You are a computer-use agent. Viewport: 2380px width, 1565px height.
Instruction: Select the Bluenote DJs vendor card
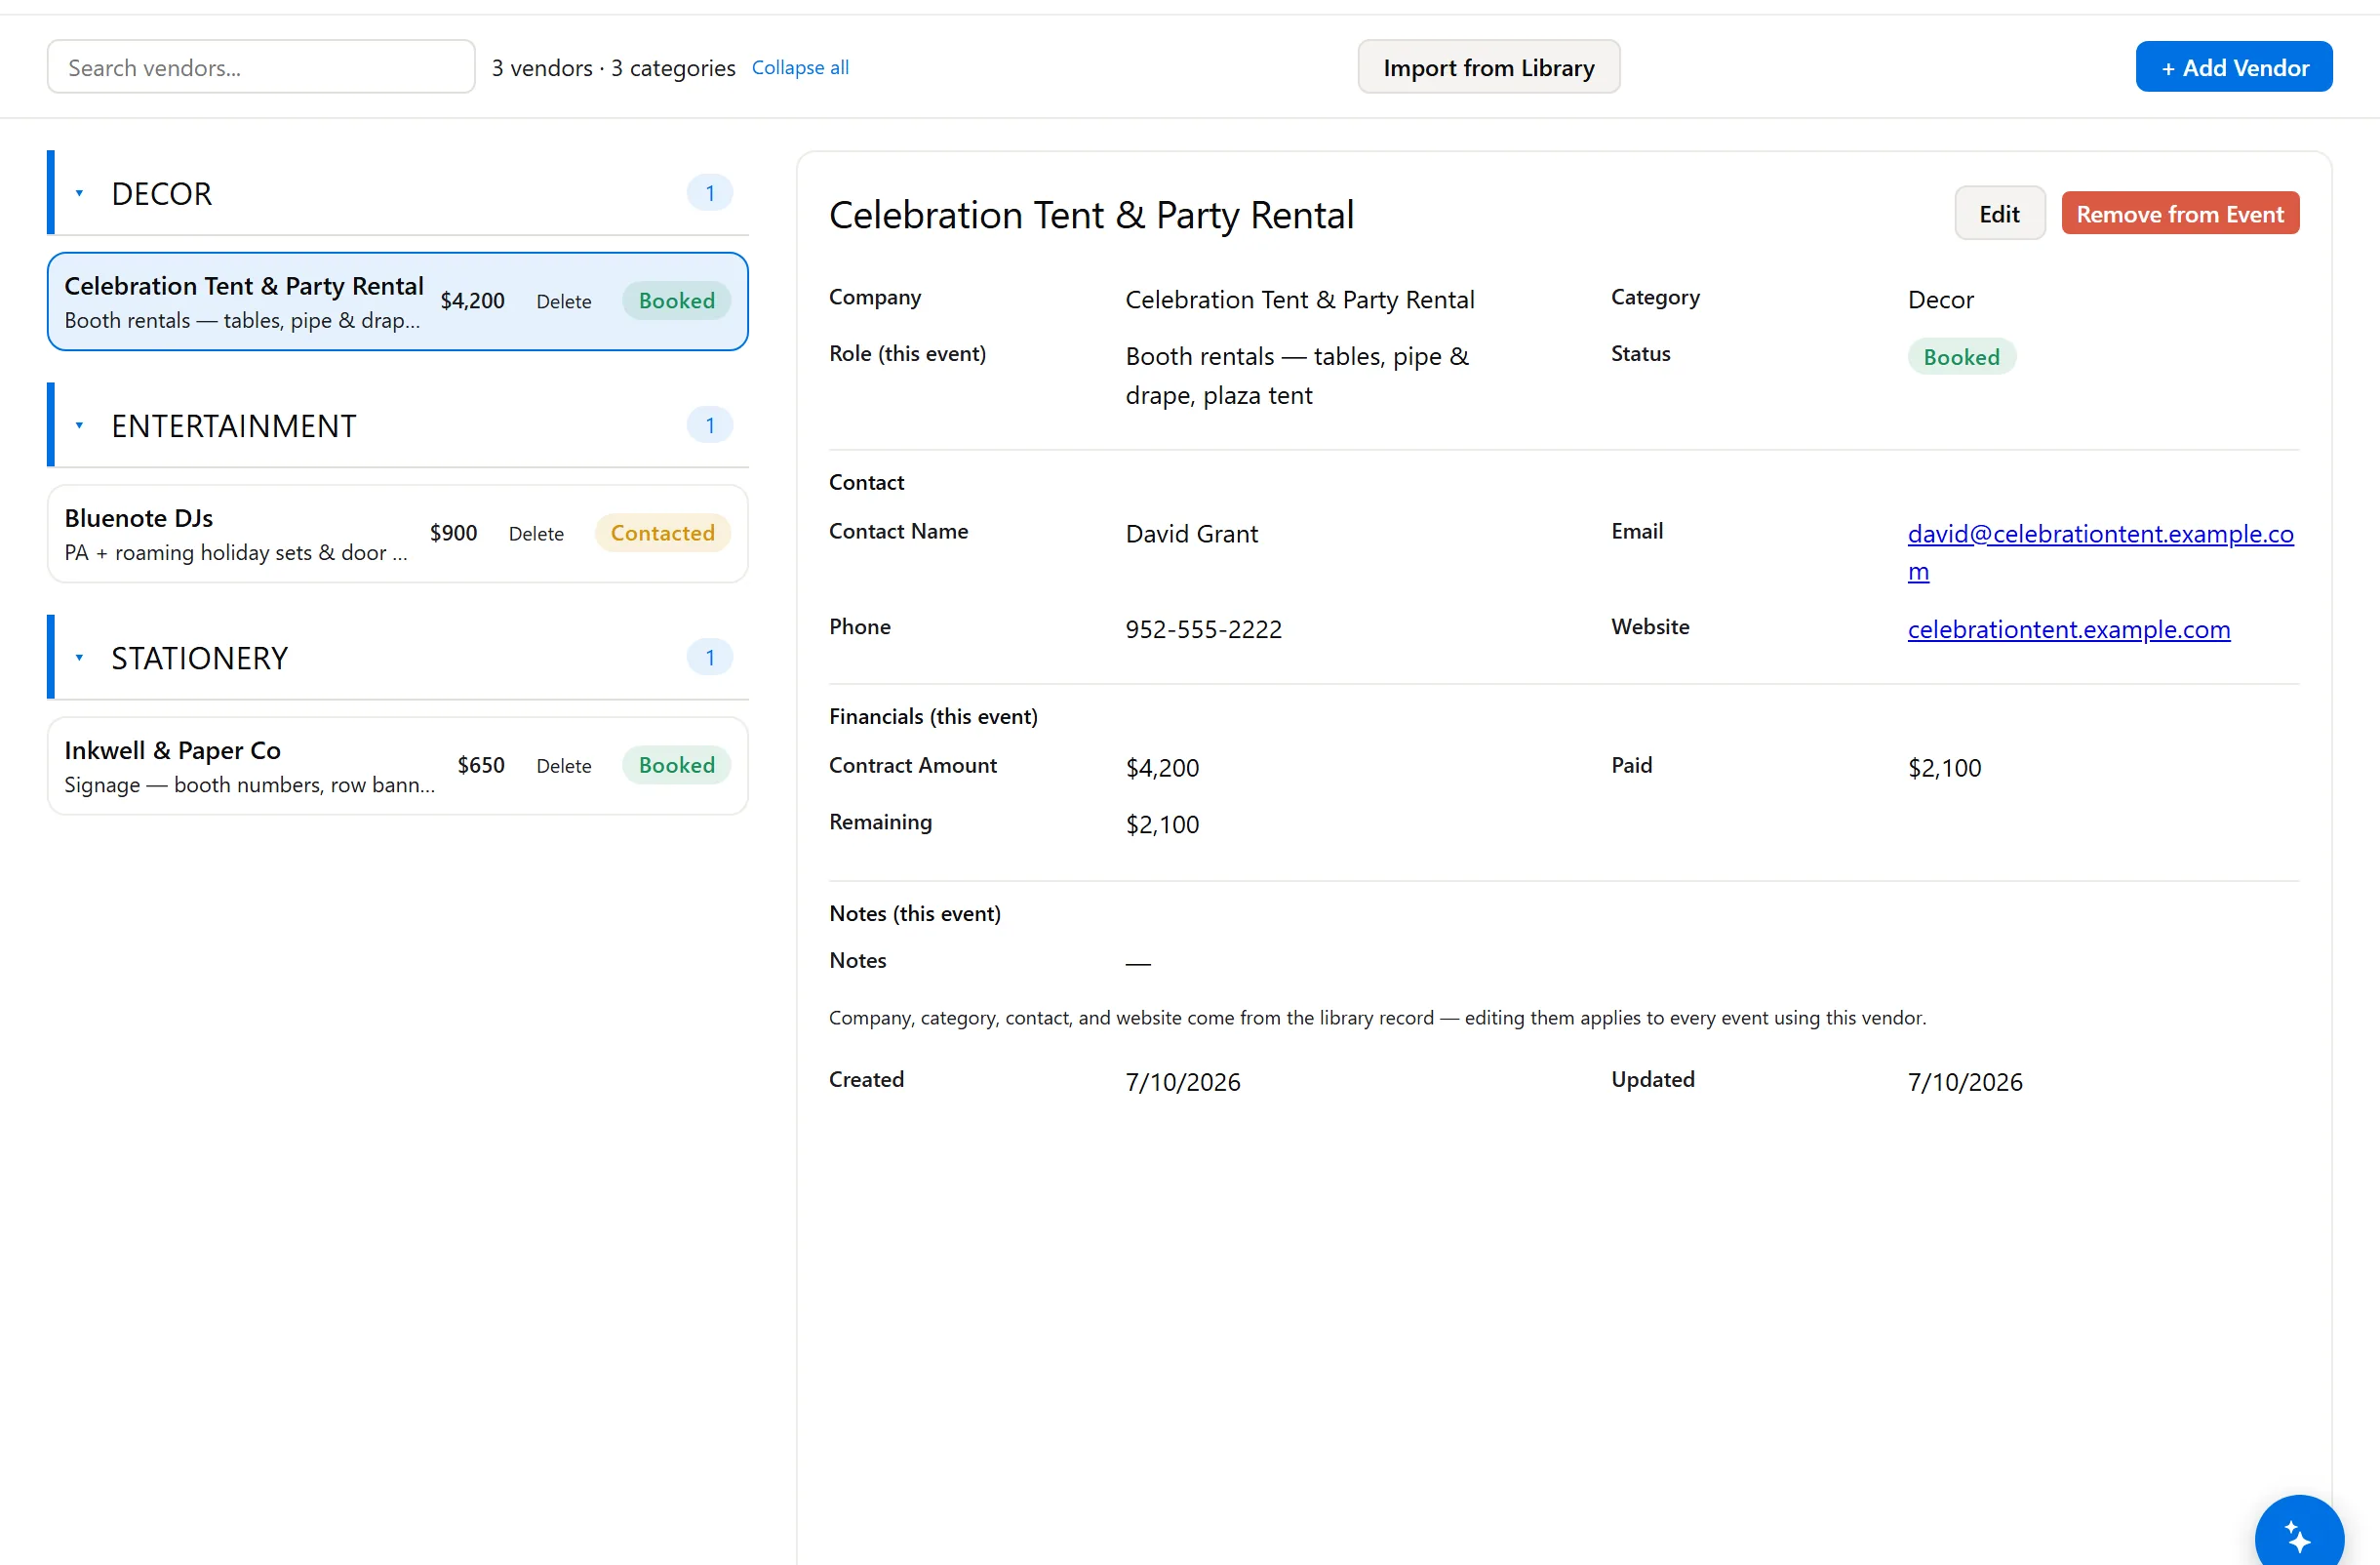(397, 533)
